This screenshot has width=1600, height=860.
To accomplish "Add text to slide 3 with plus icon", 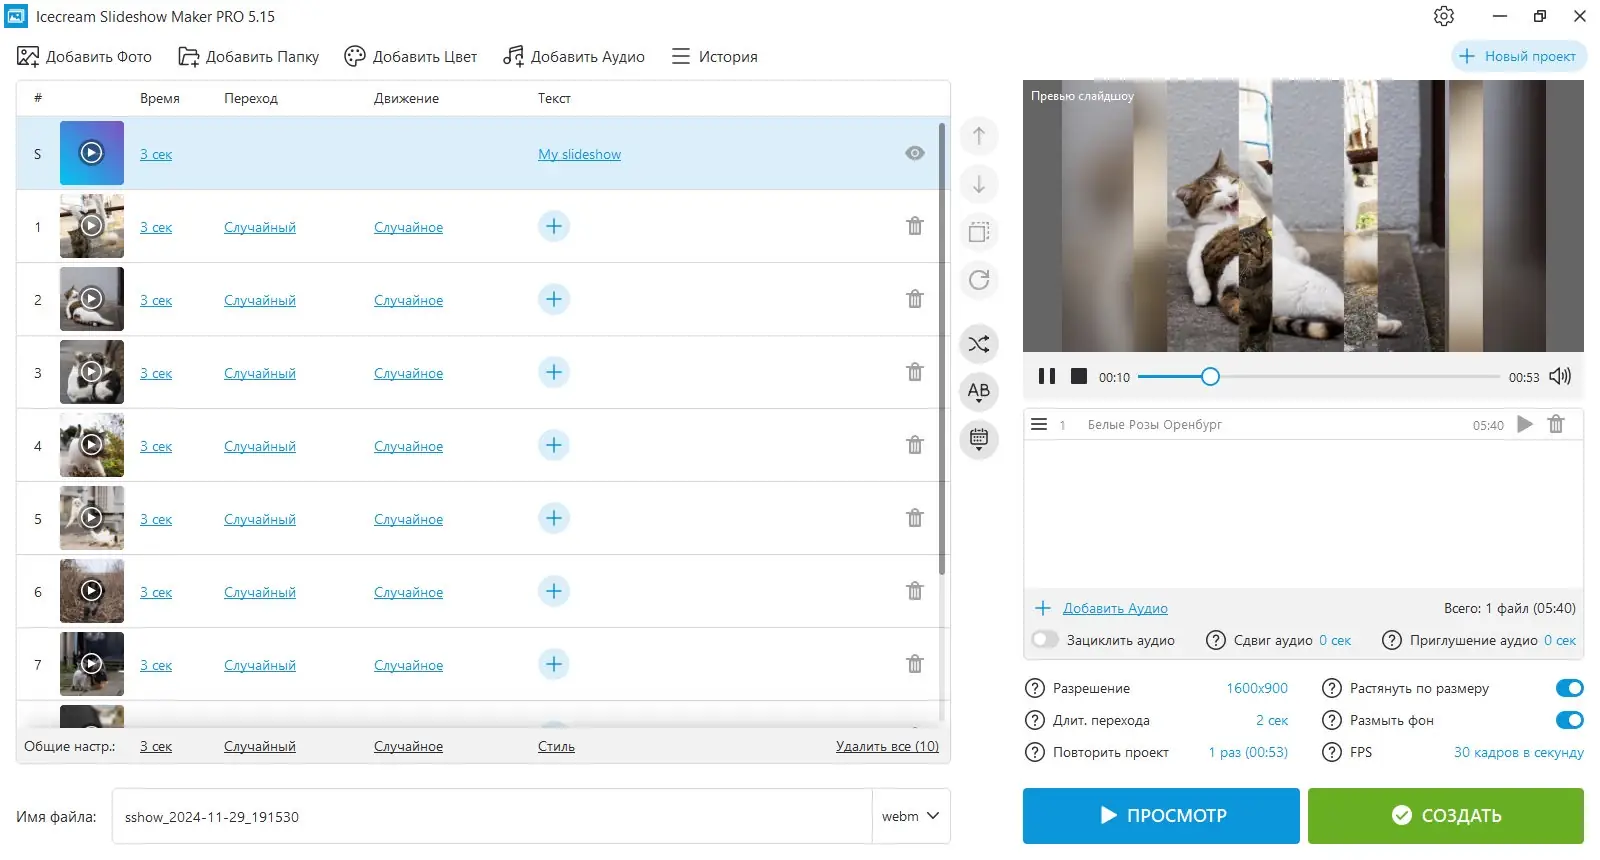I will (x=554, y=372).
